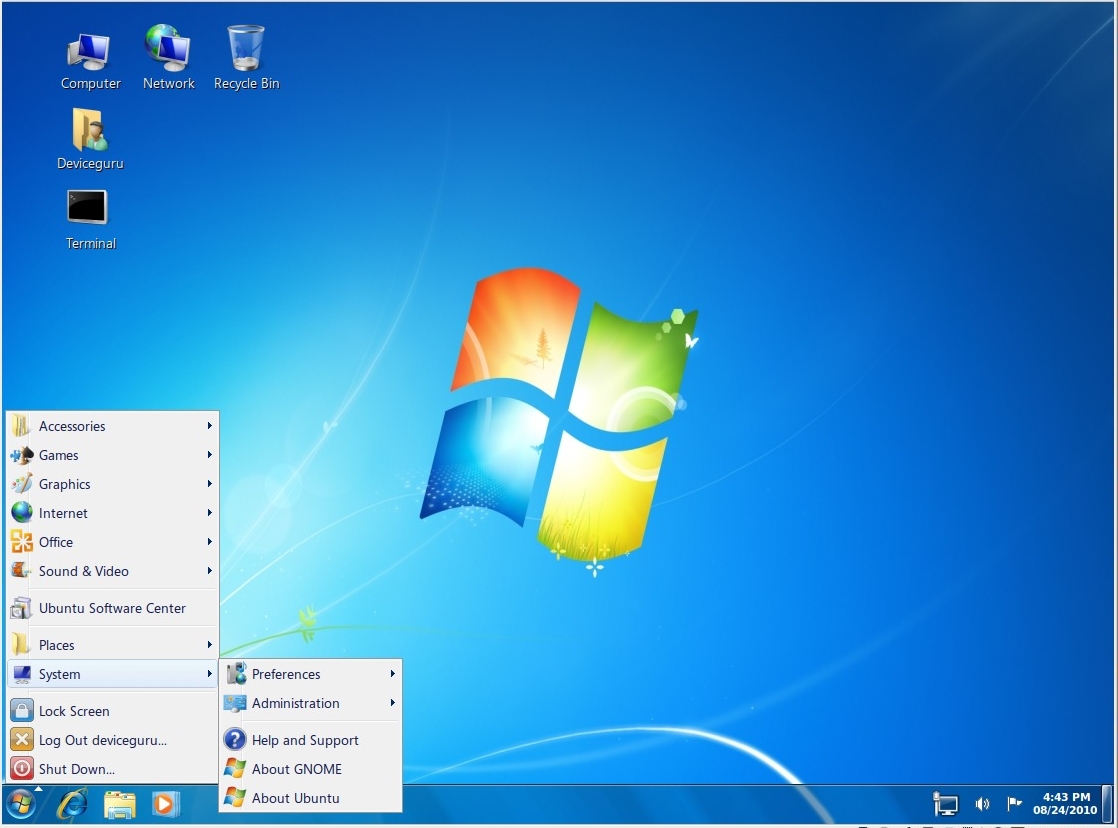Click the Log Out X icon
Viewport: 1118px width, 828px height.
(x=21, y=740)
